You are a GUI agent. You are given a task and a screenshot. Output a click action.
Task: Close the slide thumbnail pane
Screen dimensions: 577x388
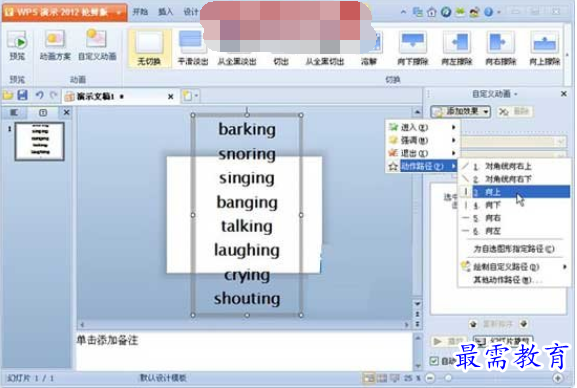[66, 112]
